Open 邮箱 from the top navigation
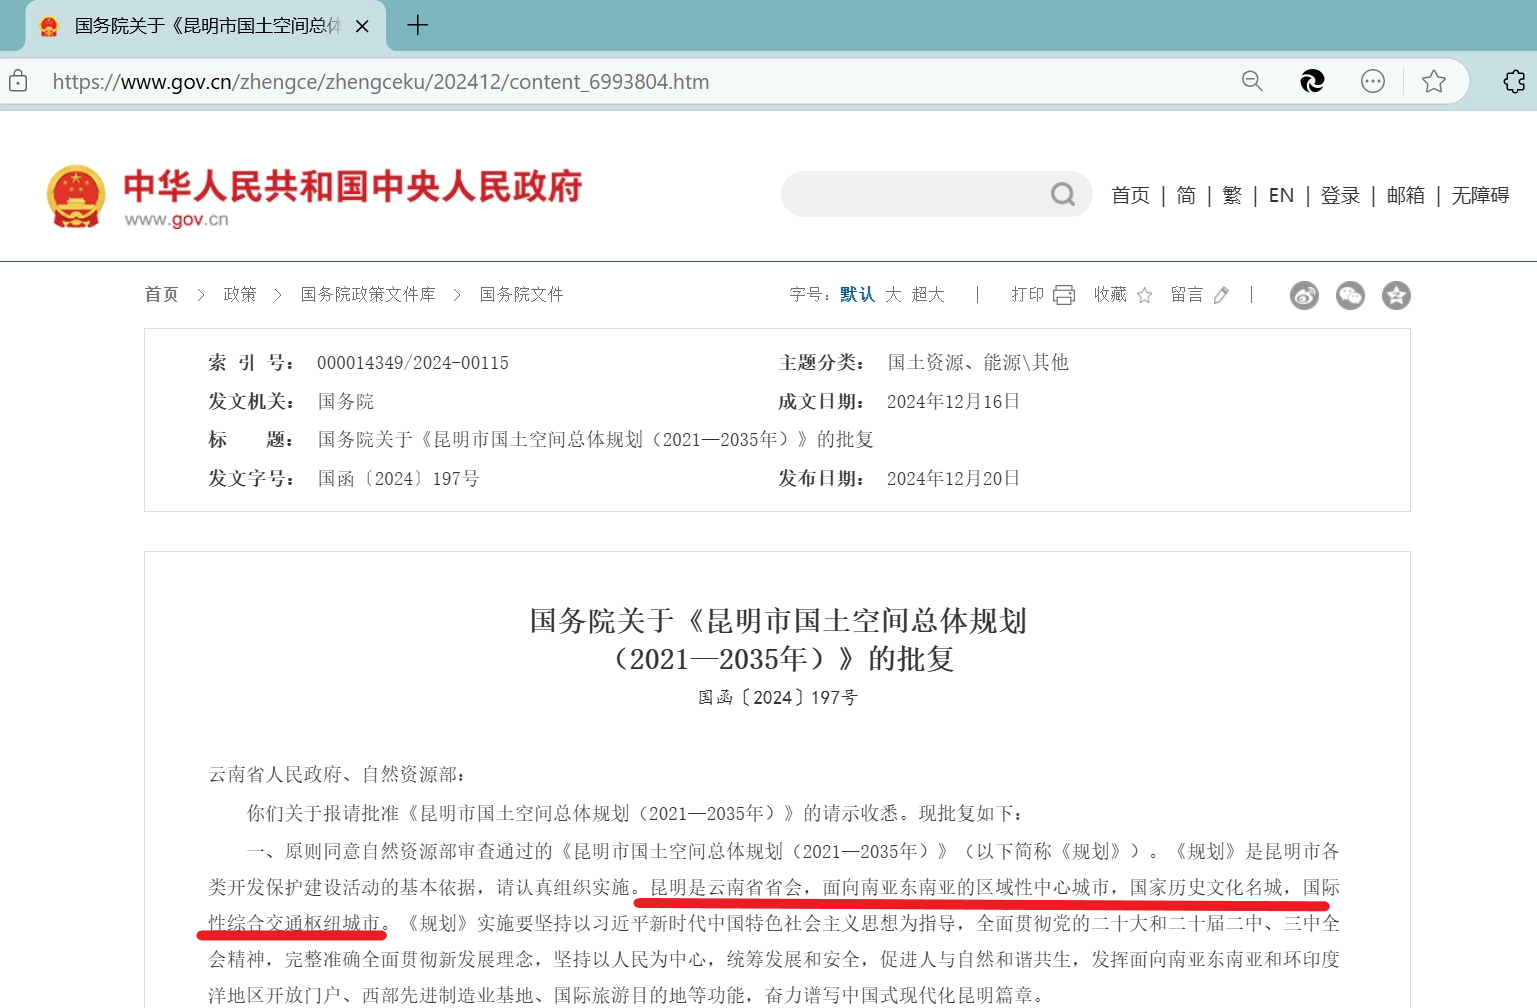The image size is (1537, 1008). (x=1405, y=195)
